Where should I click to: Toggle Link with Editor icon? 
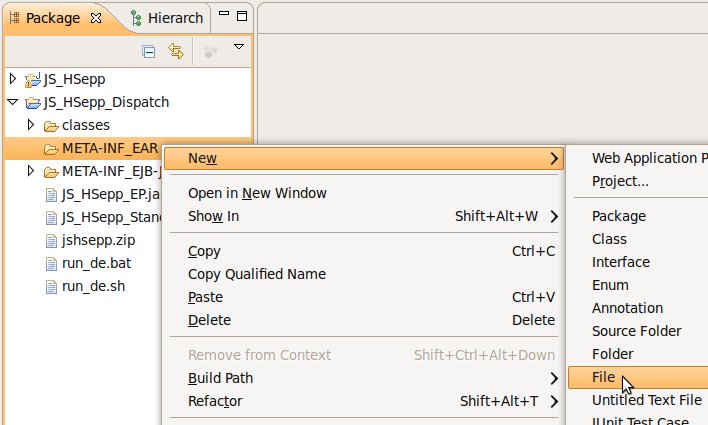pyautogui.click(x=176, y=51)
